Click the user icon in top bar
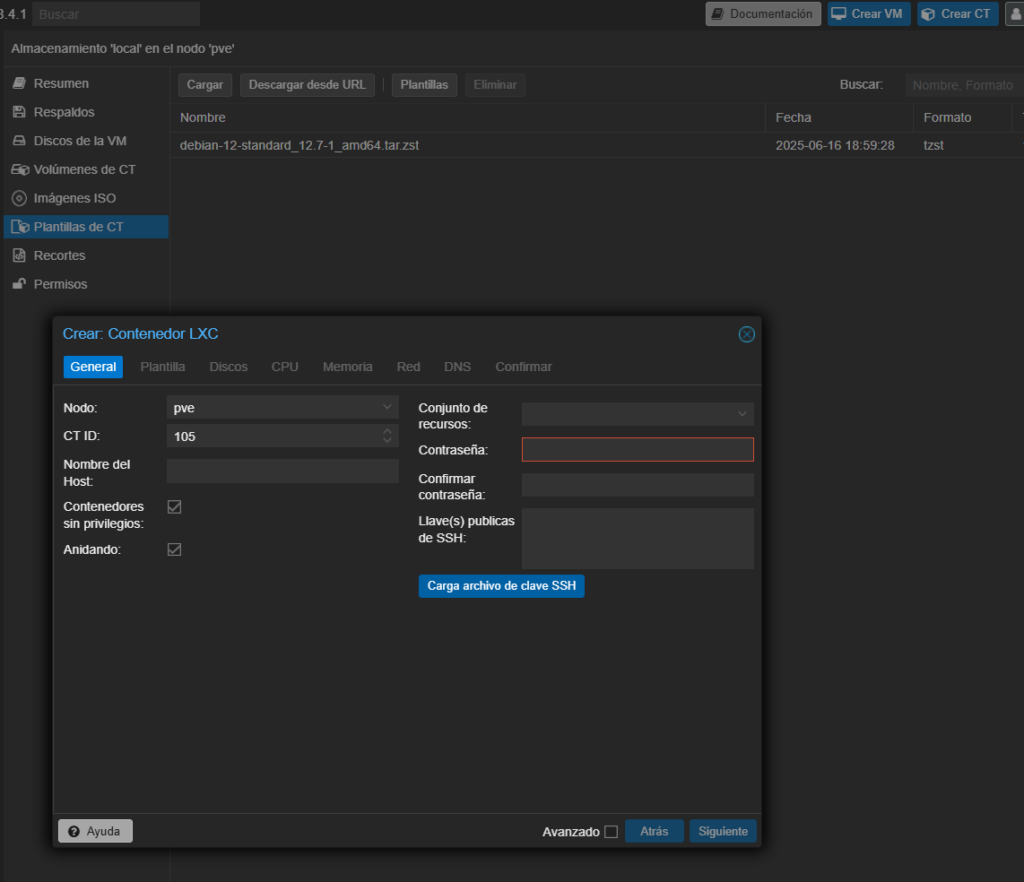The width and height of the screenshot is (1024, 882). (1014, 14)
